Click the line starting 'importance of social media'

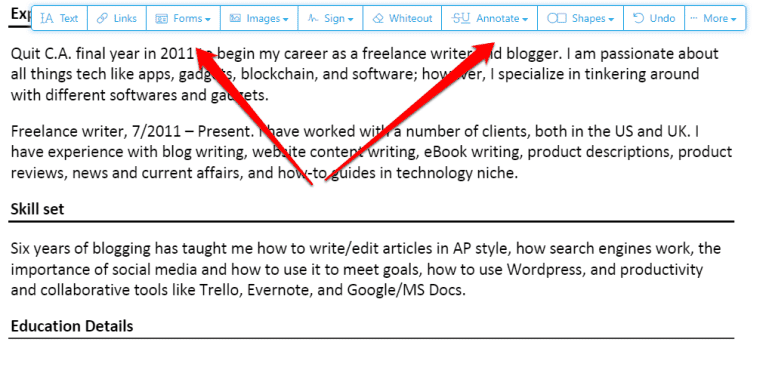357,269
